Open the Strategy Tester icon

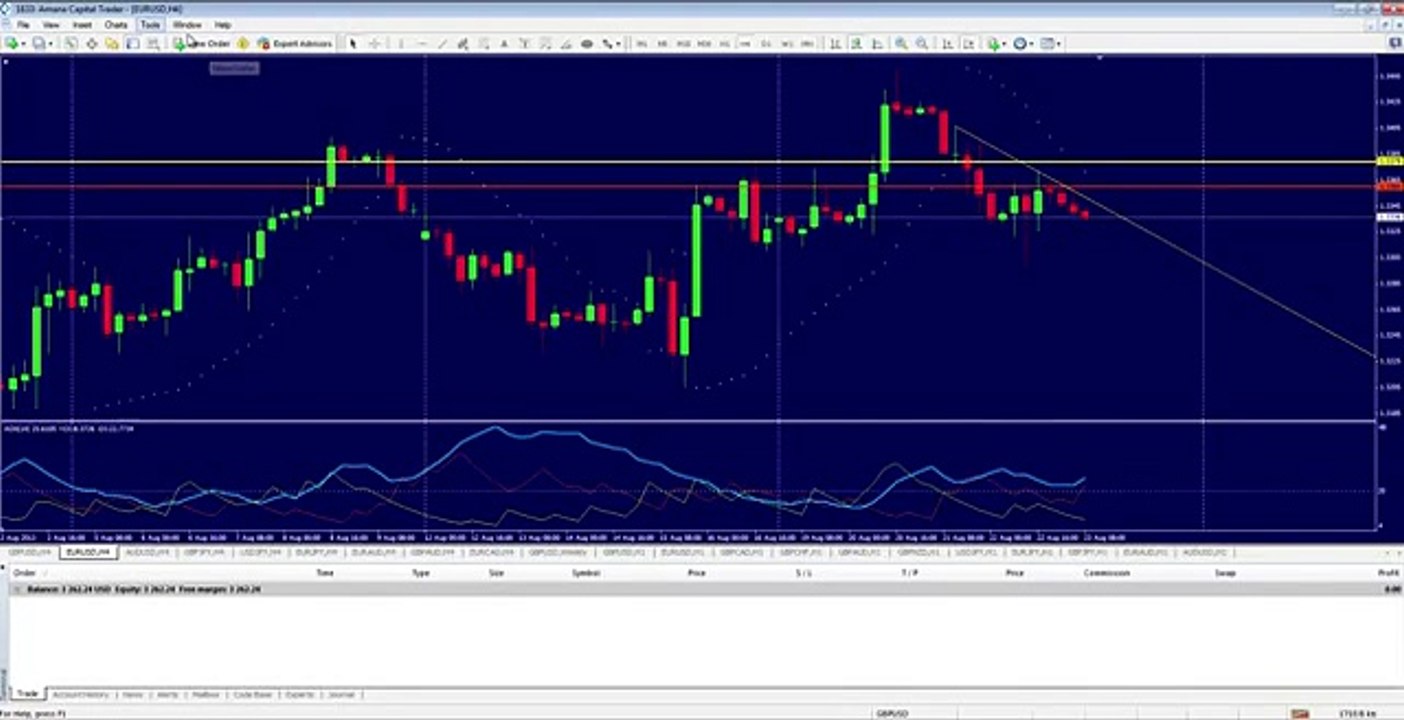152,43
